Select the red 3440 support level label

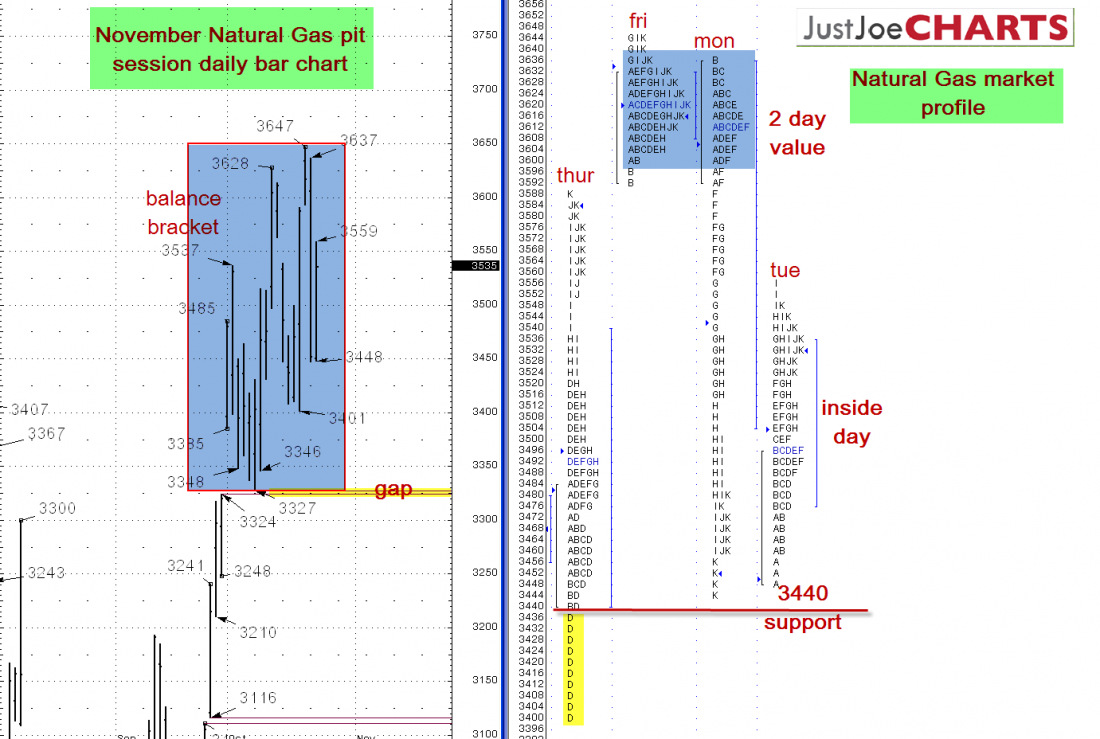[x=803, y=593]
